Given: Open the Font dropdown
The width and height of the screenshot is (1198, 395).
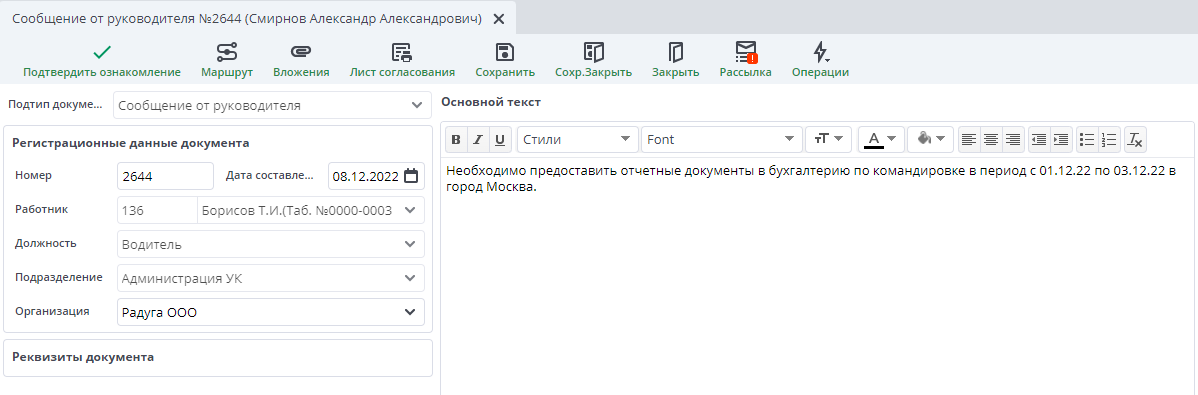Looking at the screenshot, I should pyautogui.click(x=722, y=139).
